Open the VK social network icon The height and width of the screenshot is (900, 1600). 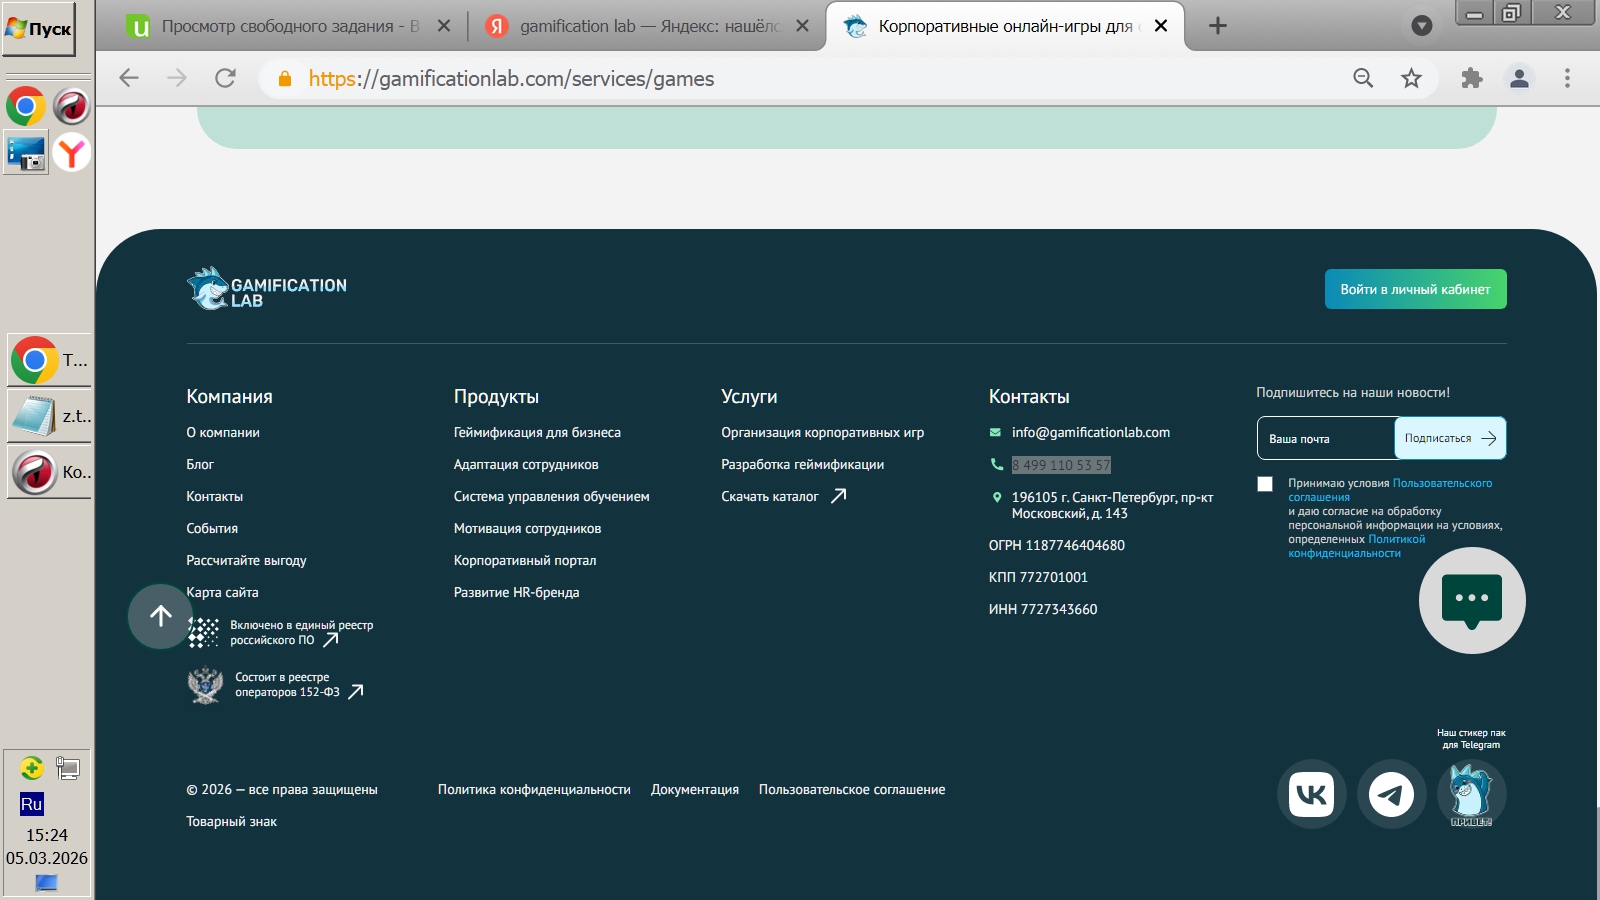(x=1311, y=795)
